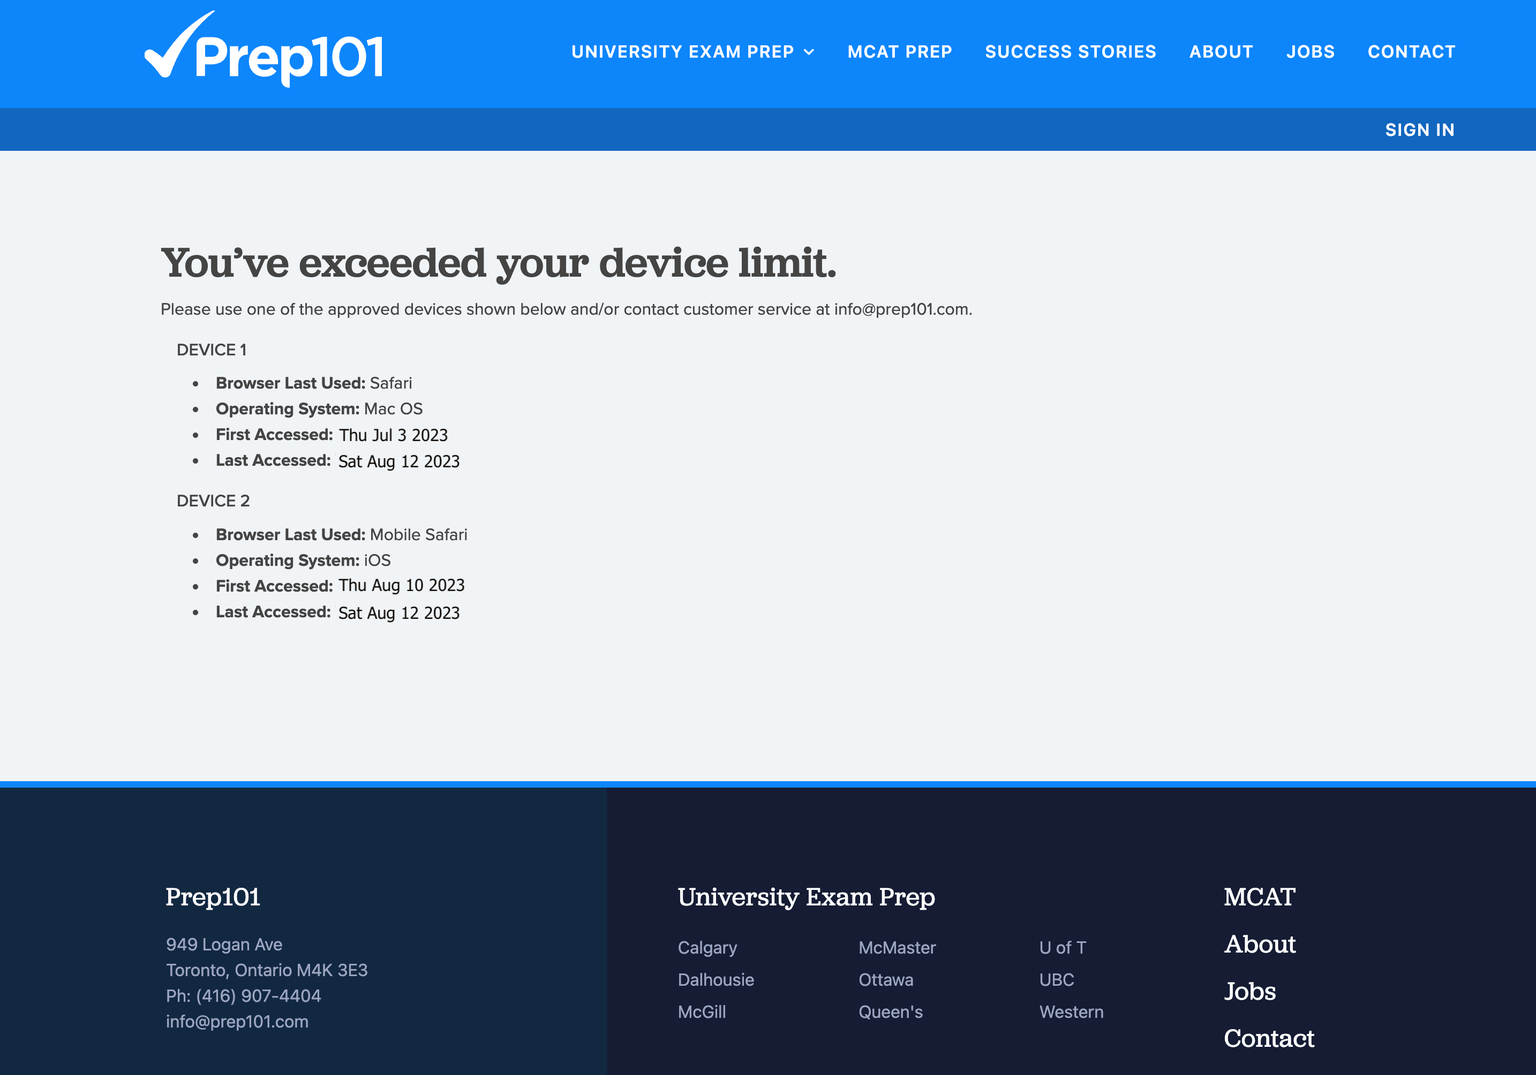Image resolution: width=1536 pixels, height=1075 pixels.
Task: Click the Sign In link
Action: coord(1419,130)
